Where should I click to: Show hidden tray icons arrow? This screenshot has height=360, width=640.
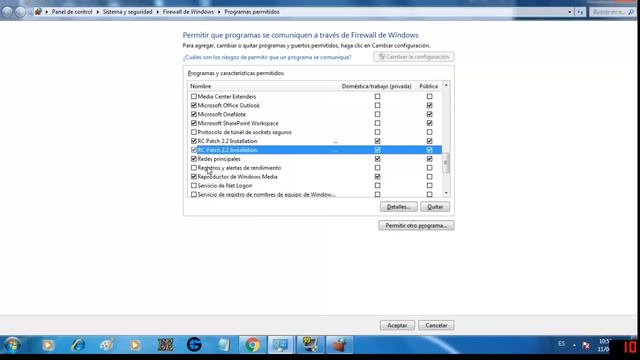[x=574, y=345]
